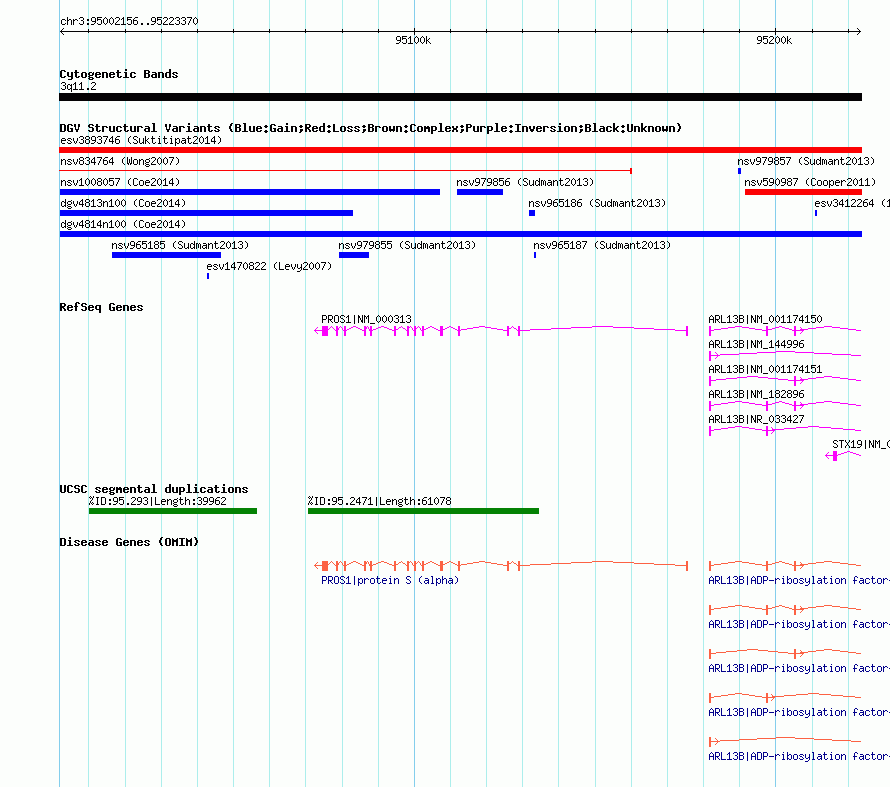This screenshot has width=890, height=787.
Task: Click the esv3893746 (Suktitipat2014) red loss bar
Action: pyautogui.click(x=460, y=150)
